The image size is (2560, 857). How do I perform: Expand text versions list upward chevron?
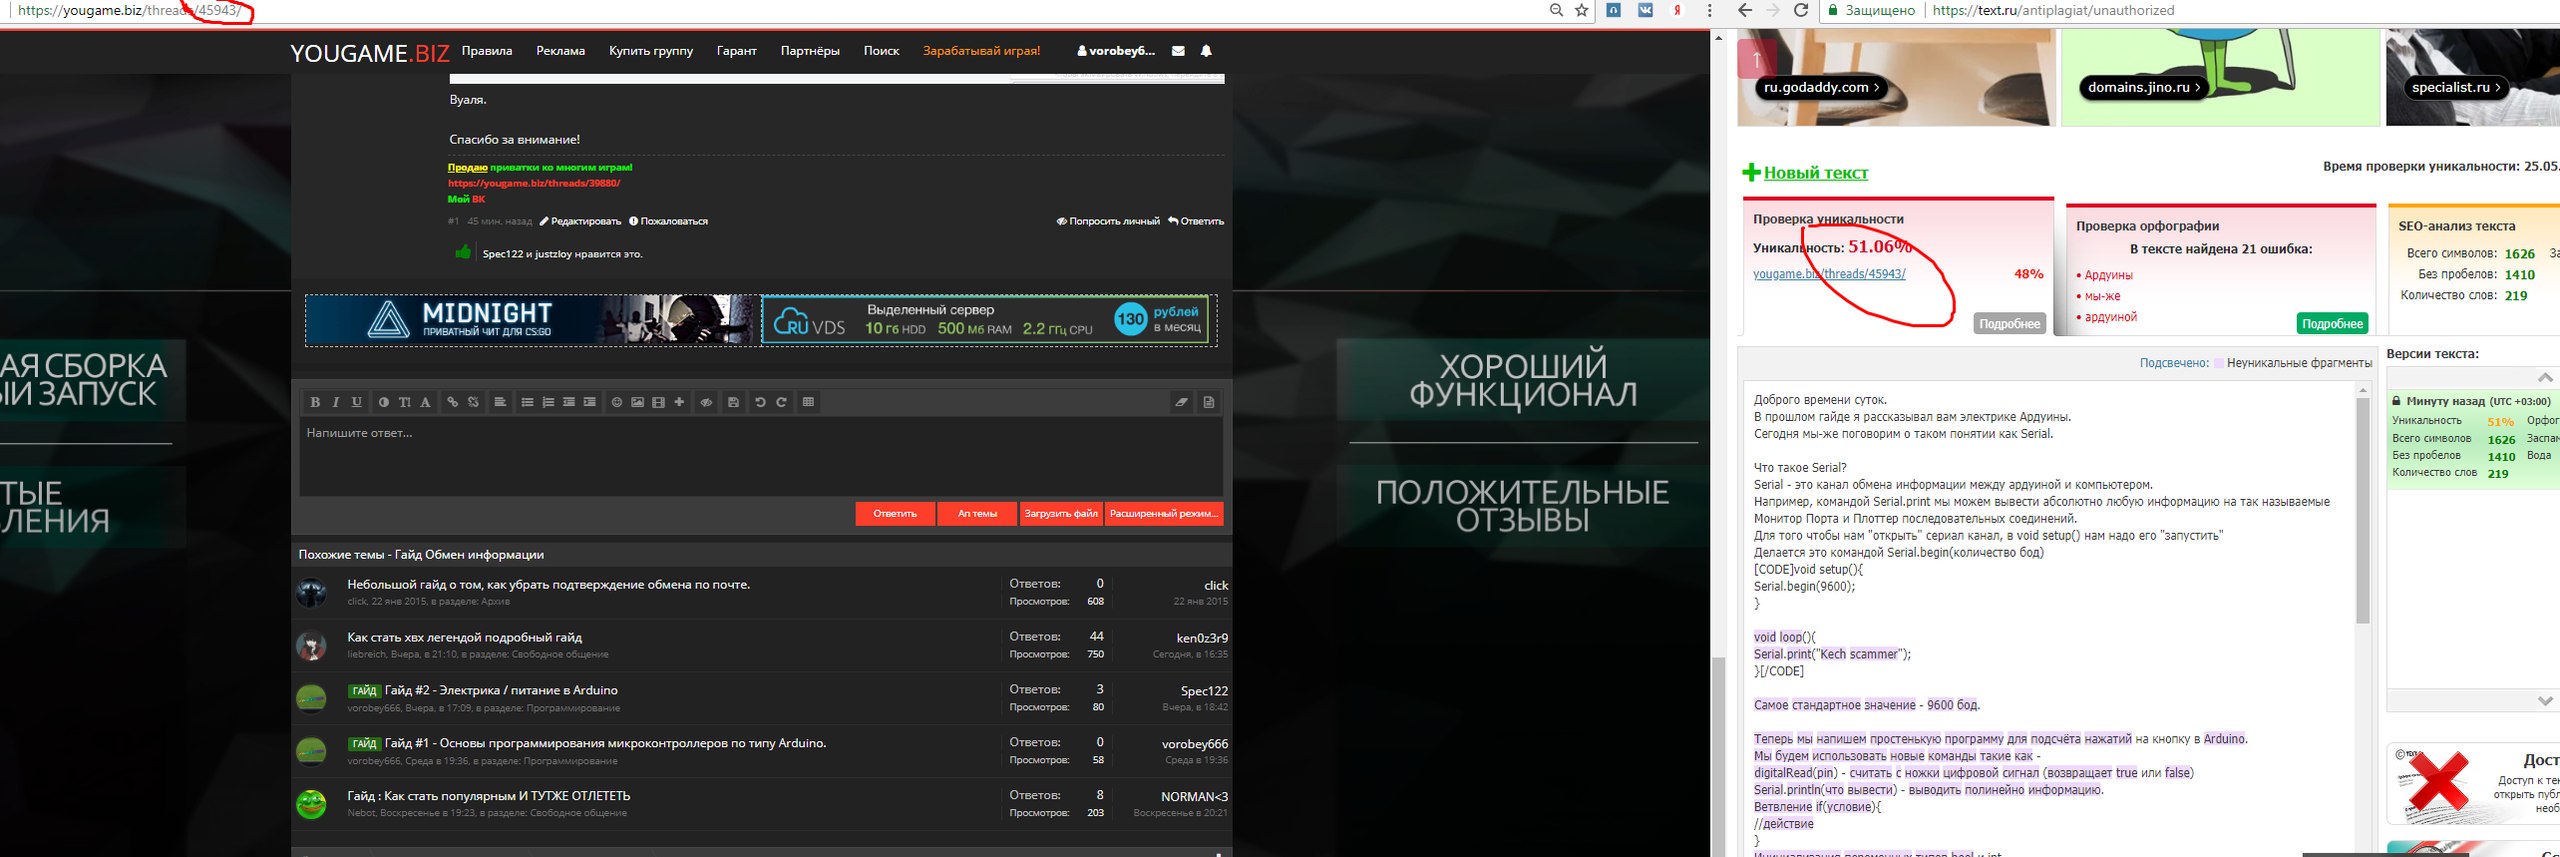tap(2545, 378)
